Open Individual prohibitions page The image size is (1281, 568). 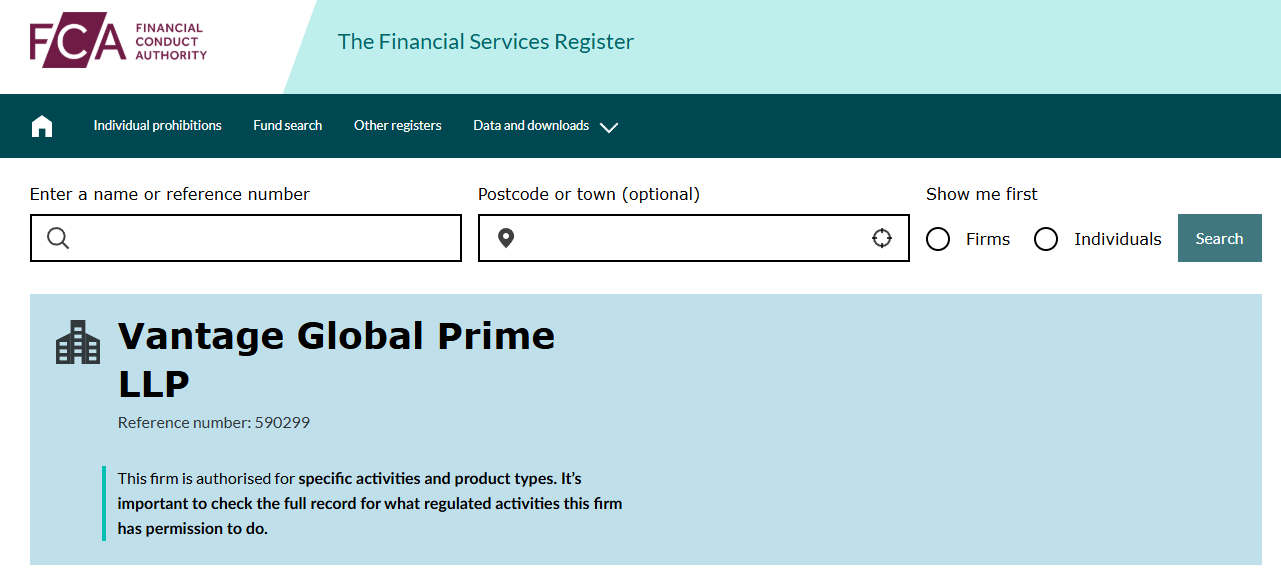coord(158,126)
